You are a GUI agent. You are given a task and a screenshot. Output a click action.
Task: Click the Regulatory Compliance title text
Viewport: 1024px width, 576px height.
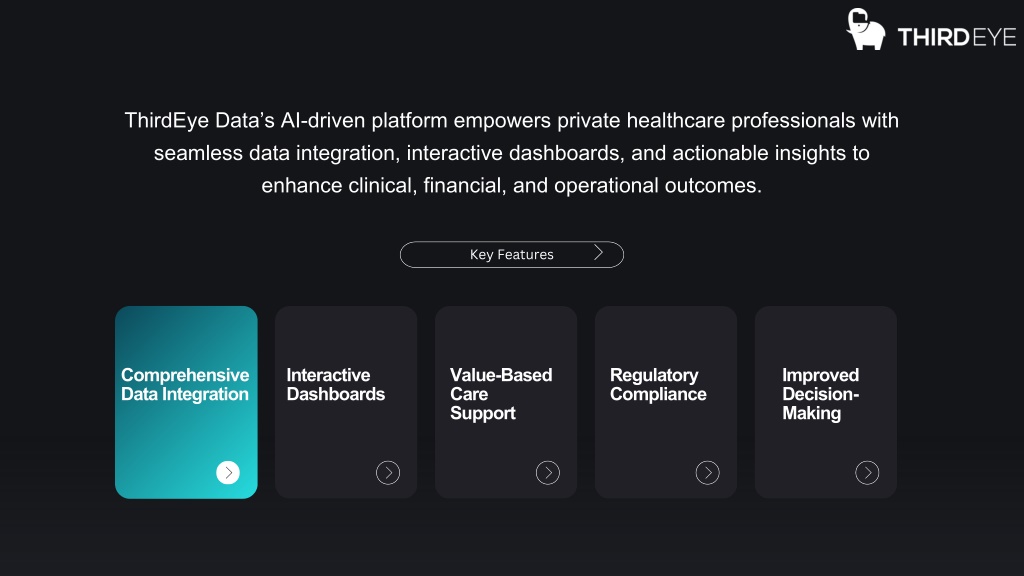(x=658, y=385)
